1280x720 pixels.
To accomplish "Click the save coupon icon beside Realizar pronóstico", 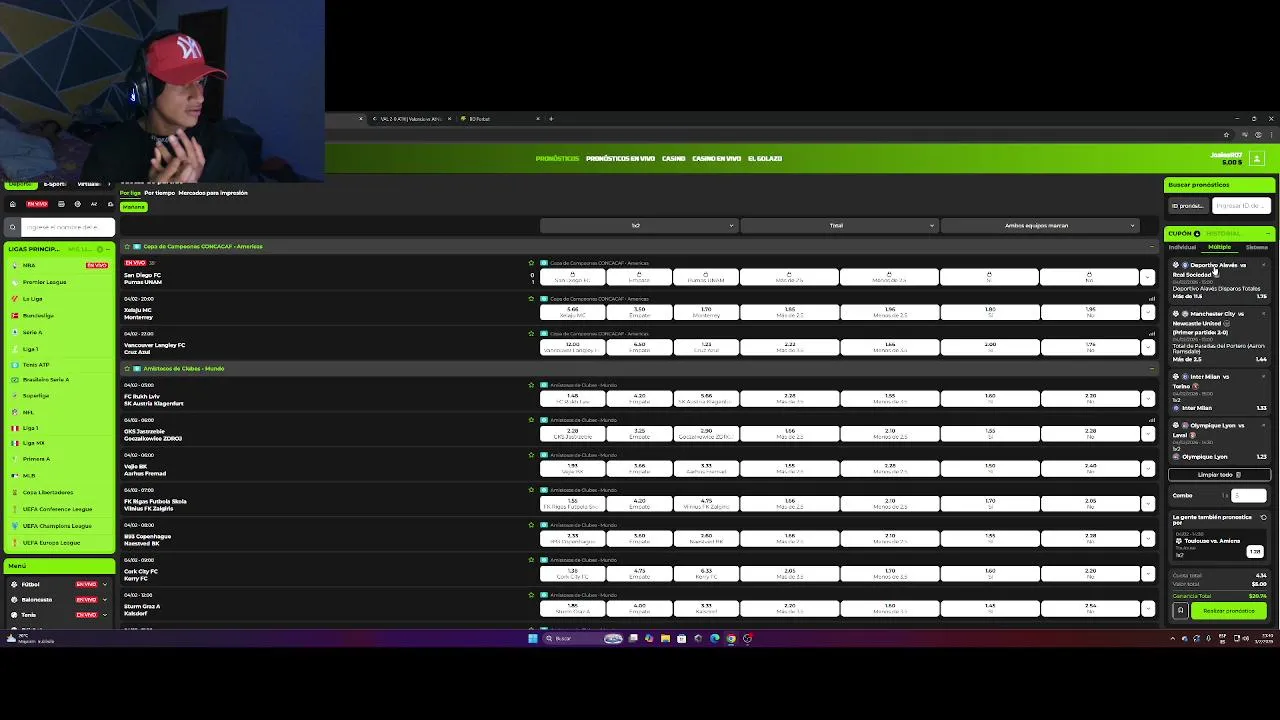I will pyautogui.click(x=1180, y=610).
